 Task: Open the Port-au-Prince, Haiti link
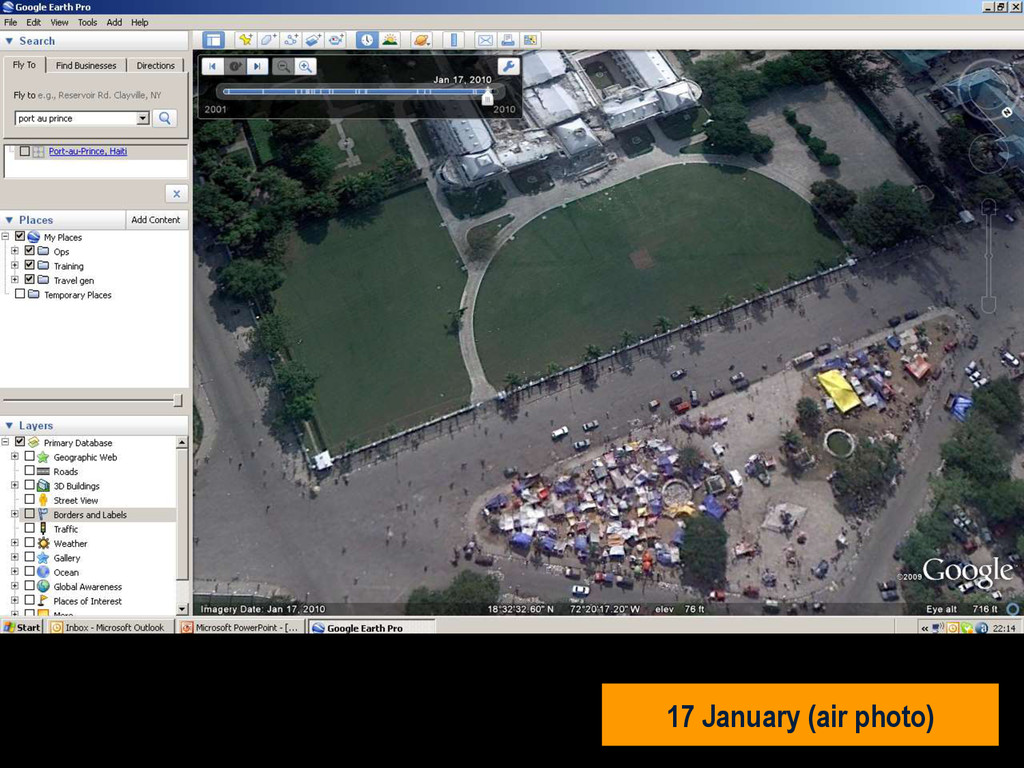point(88,151)
